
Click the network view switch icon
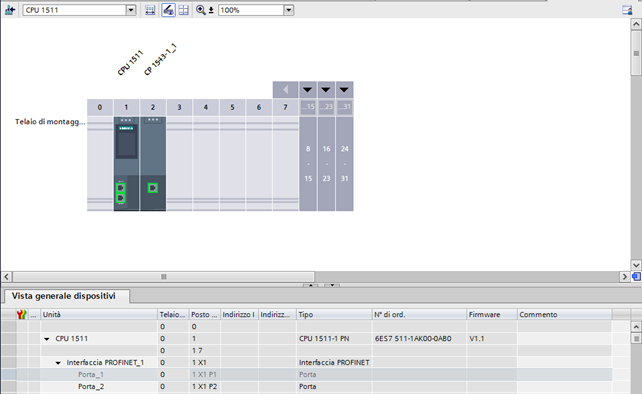[10, 10]
